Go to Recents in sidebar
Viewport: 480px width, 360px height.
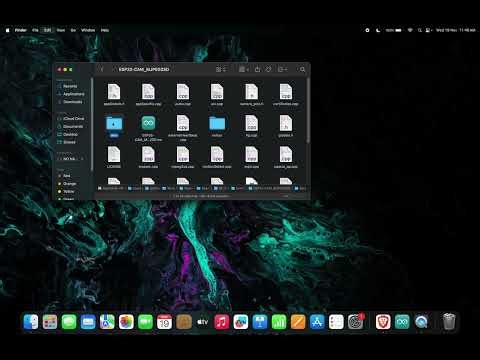70,86
